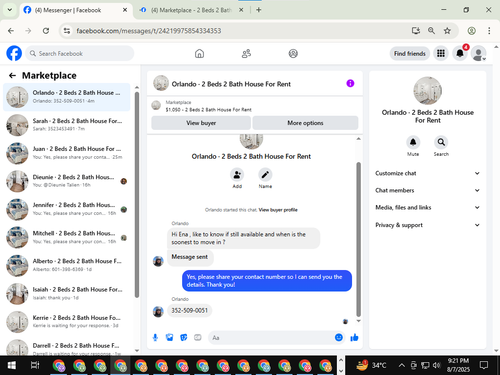This screenshot has width=500, height=375.
Task: Click the conversation list scrollbar
Action: point(137,195)
